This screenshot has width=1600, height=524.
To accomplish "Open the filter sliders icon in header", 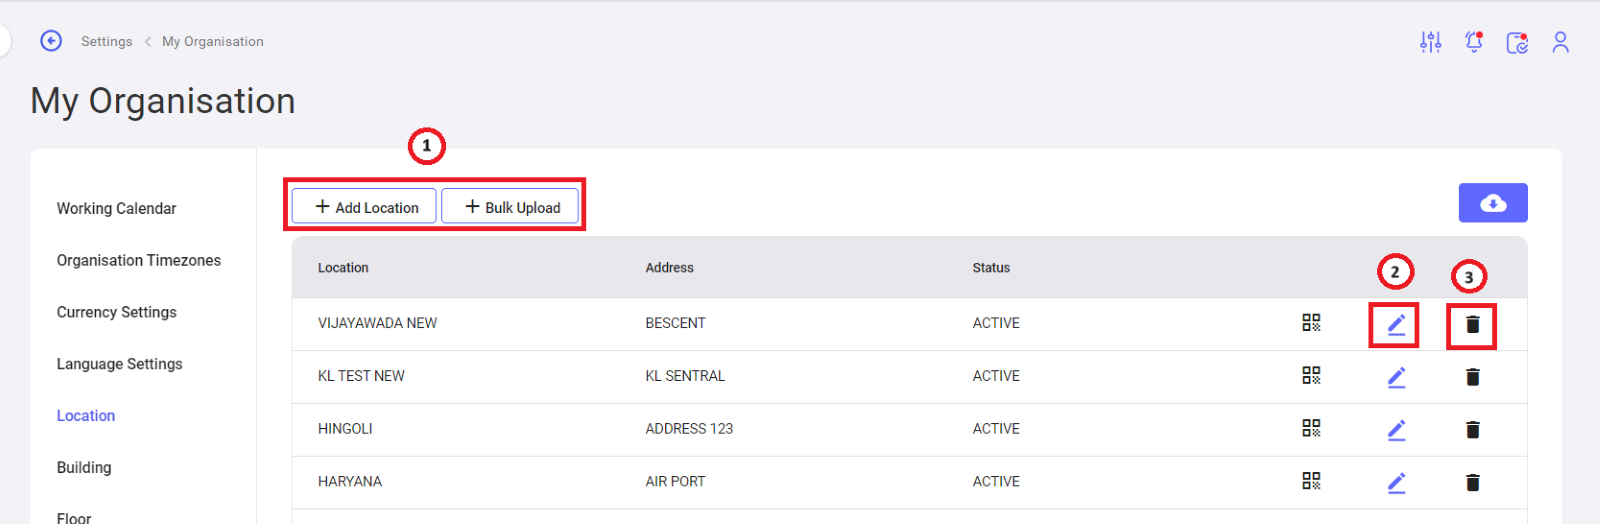I will pos(1431,42).
